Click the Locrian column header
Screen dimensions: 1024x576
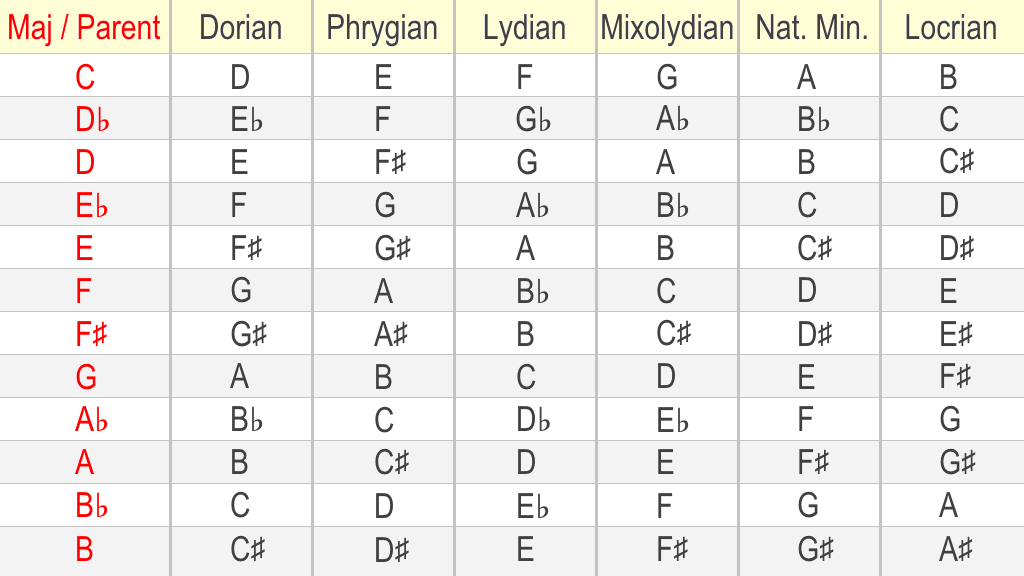point(953,27)
